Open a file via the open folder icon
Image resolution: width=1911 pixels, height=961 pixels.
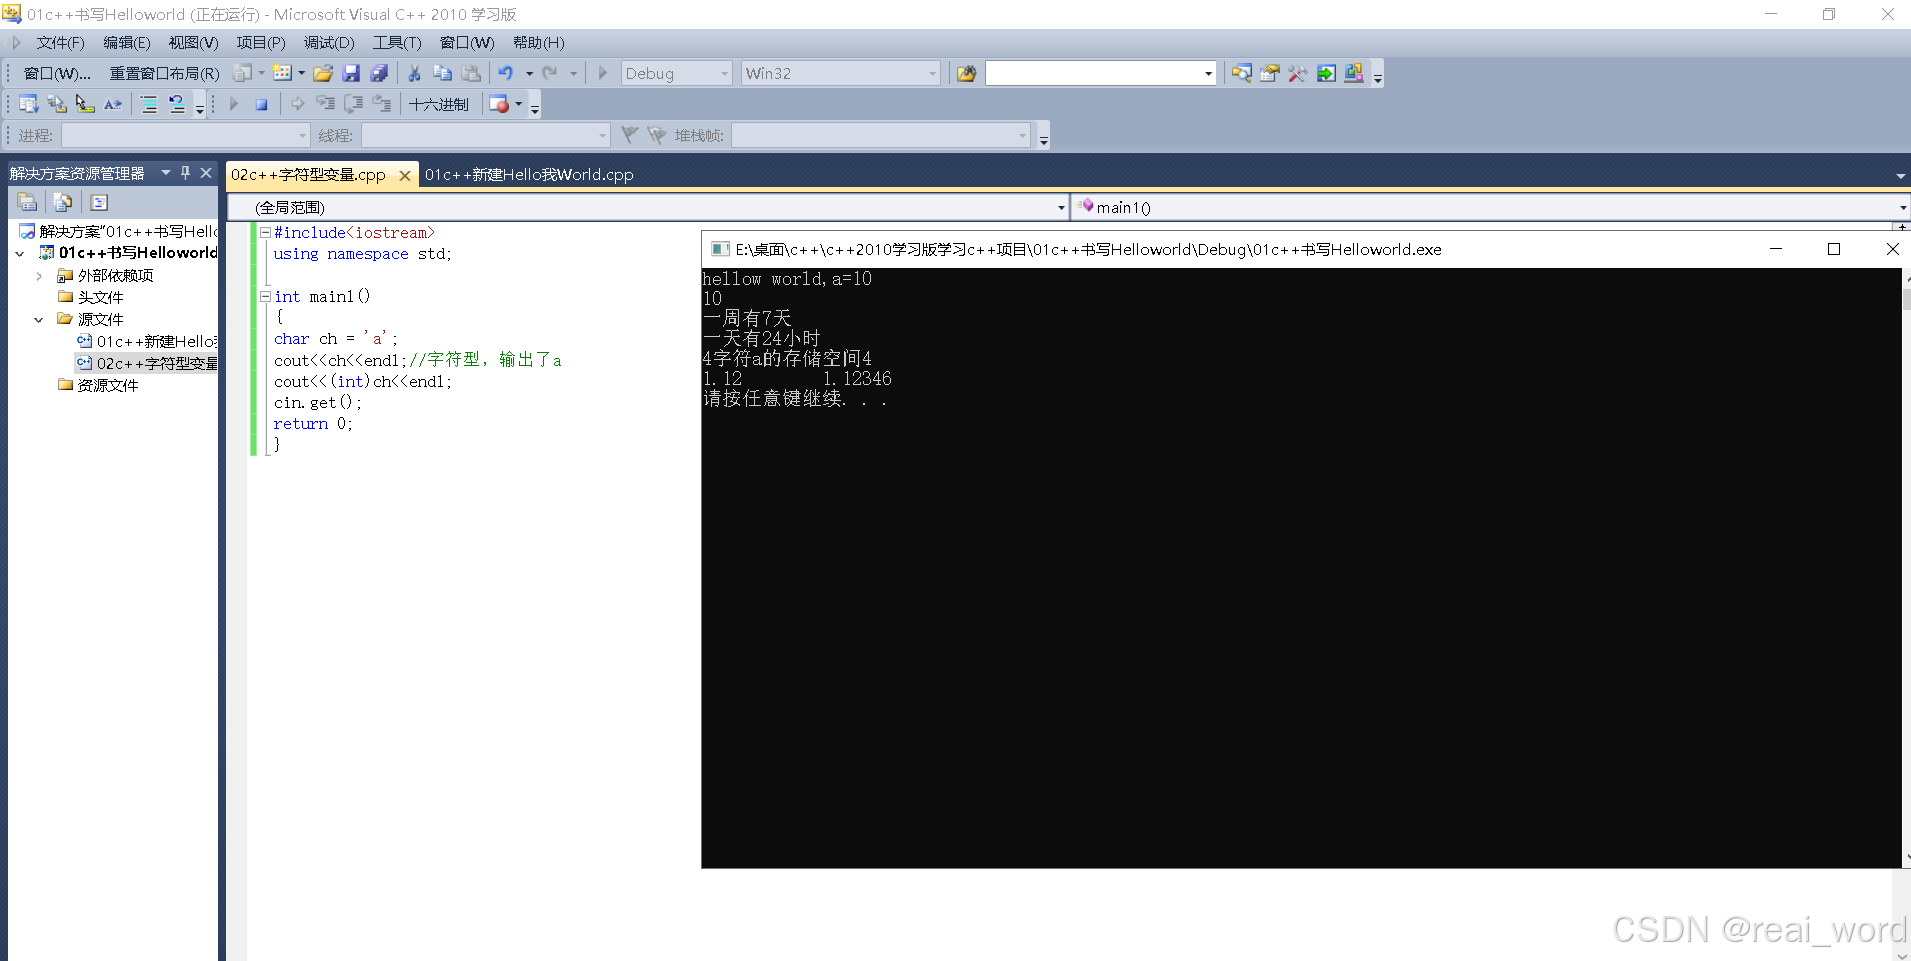click(x=324, y=72)
